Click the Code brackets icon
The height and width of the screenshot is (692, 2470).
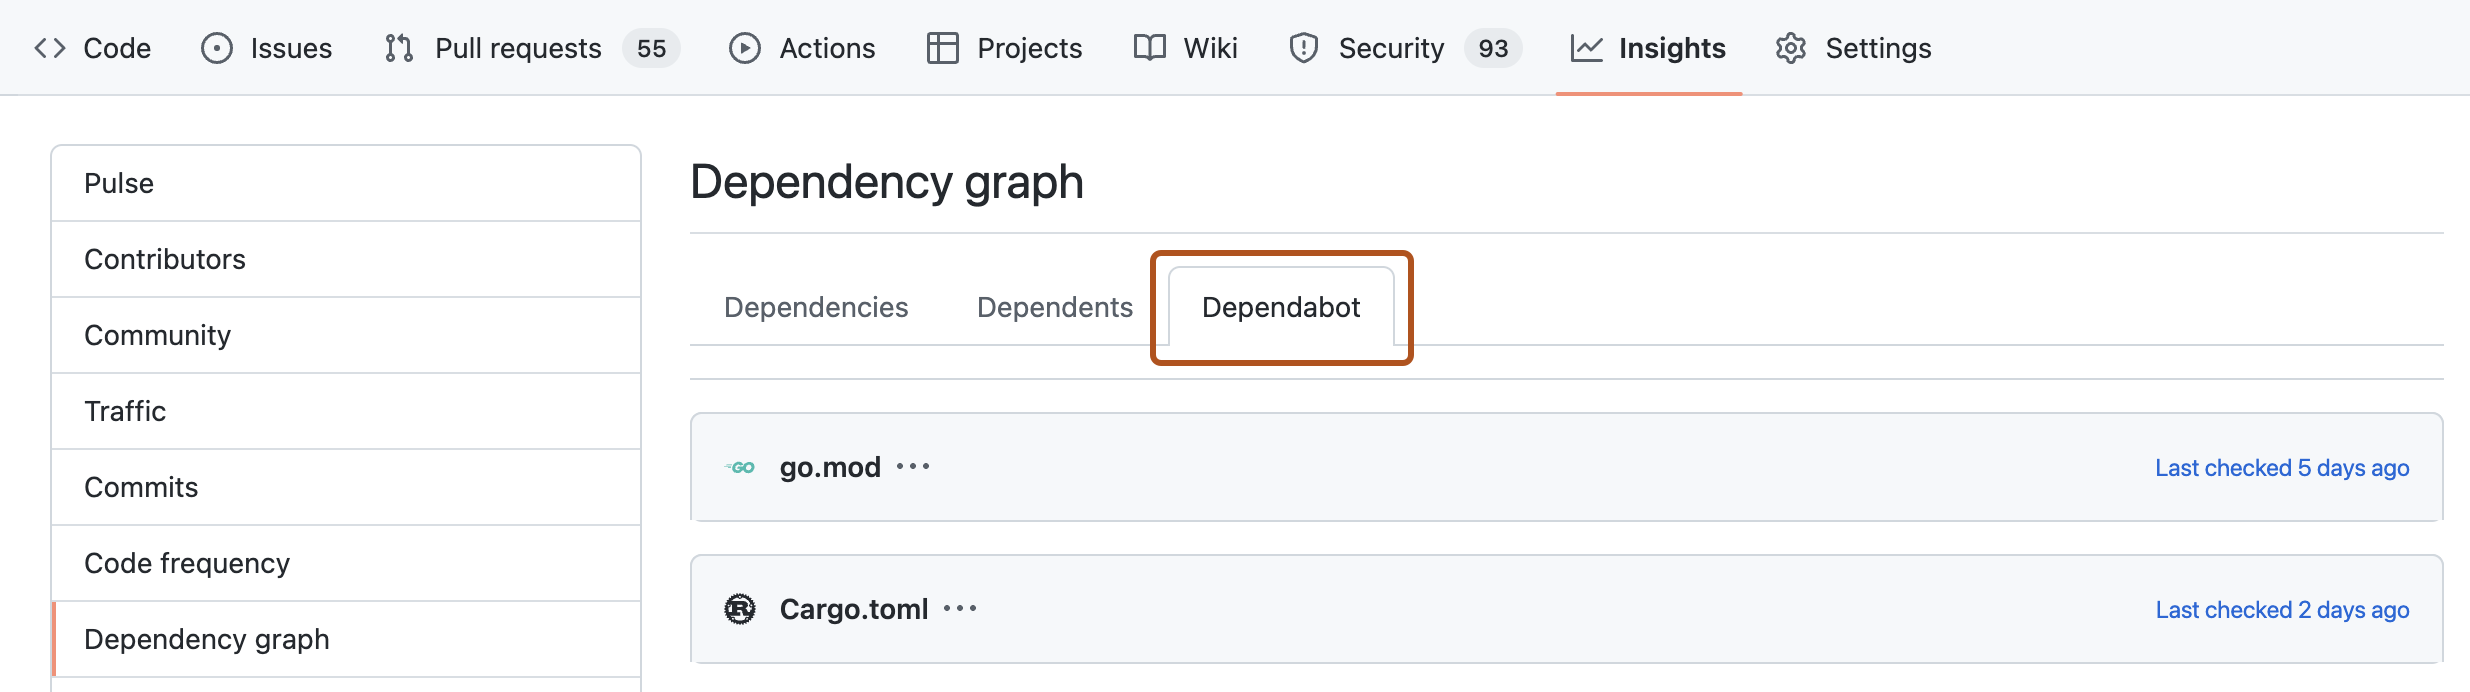coord(50,48)
